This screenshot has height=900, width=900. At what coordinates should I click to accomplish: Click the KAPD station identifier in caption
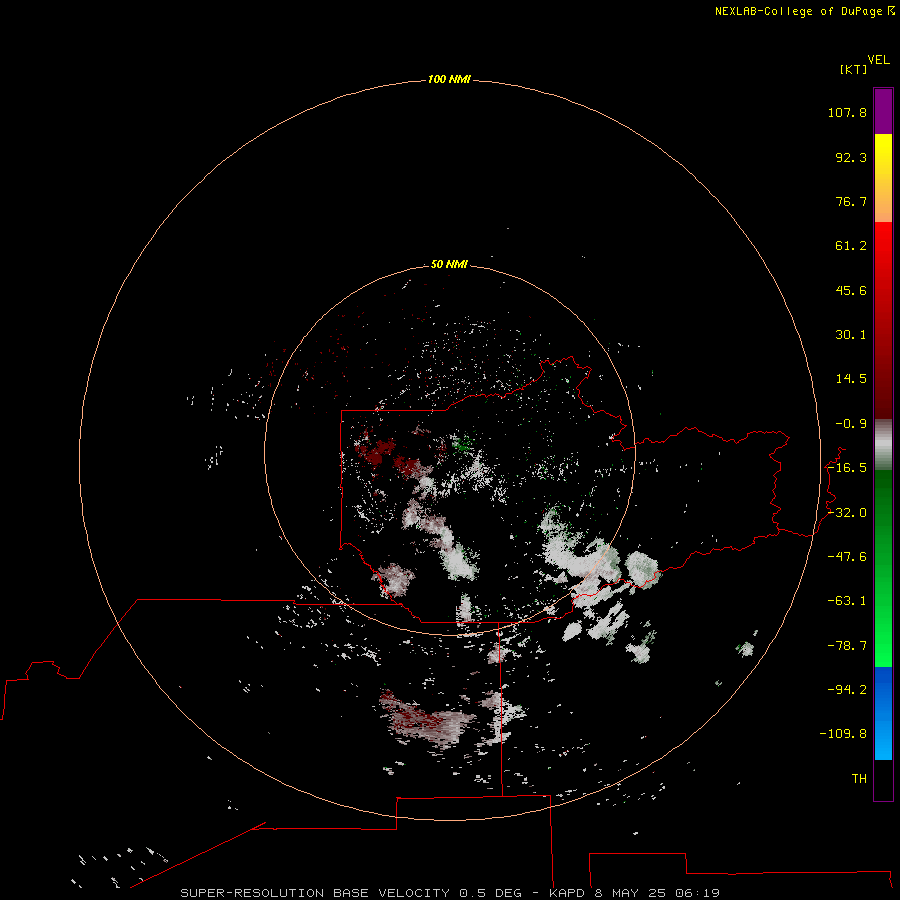click(567, 893)
